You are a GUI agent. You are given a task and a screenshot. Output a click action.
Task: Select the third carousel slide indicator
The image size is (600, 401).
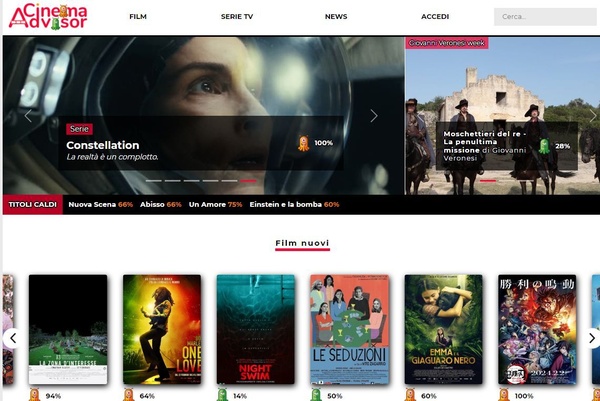pos(191,181)
